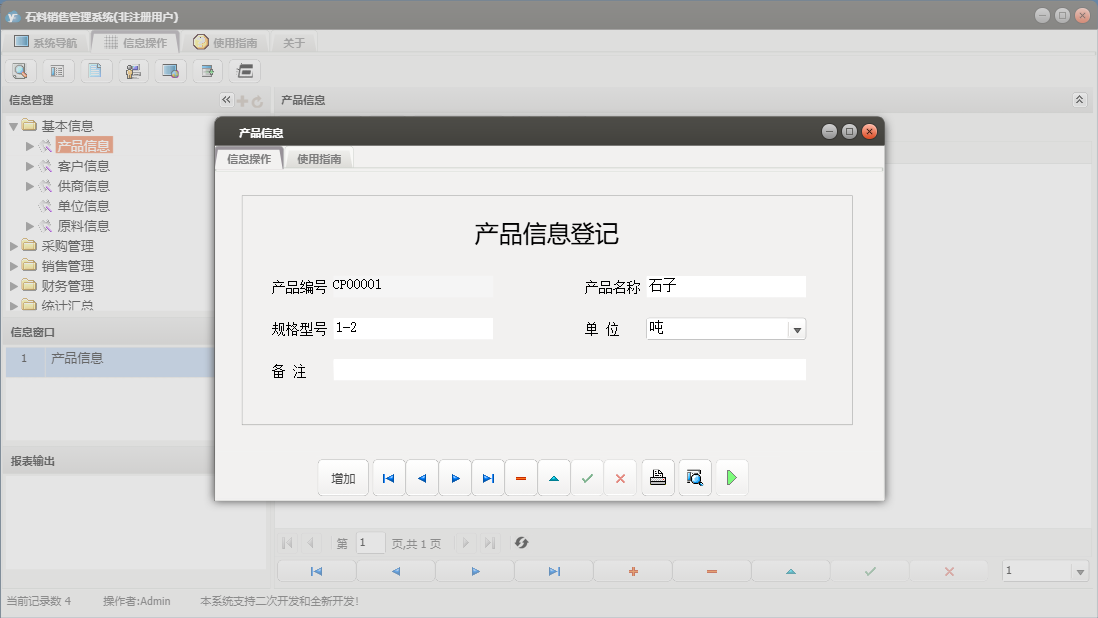Screen dimensions: 1098x618
Task: Click the 备注 input field in the form
Action: [569, 369]
